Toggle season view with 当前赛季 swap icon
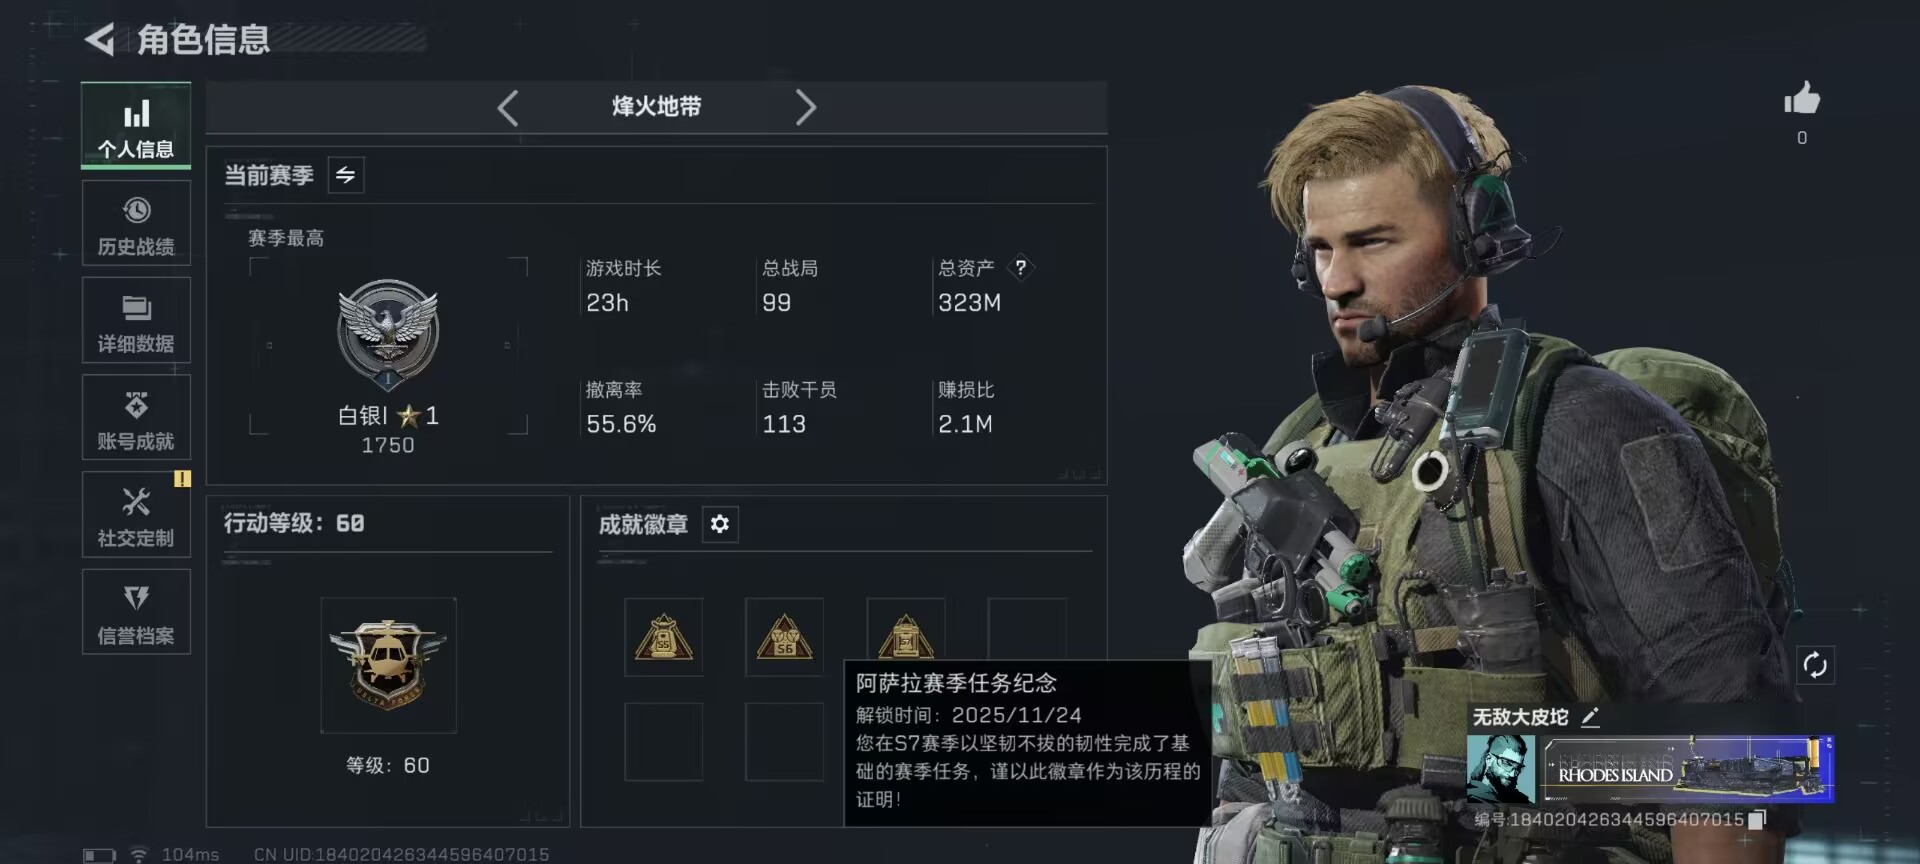Image resolution: width=1920 pixels, height=864 pixels. (346, 176)
